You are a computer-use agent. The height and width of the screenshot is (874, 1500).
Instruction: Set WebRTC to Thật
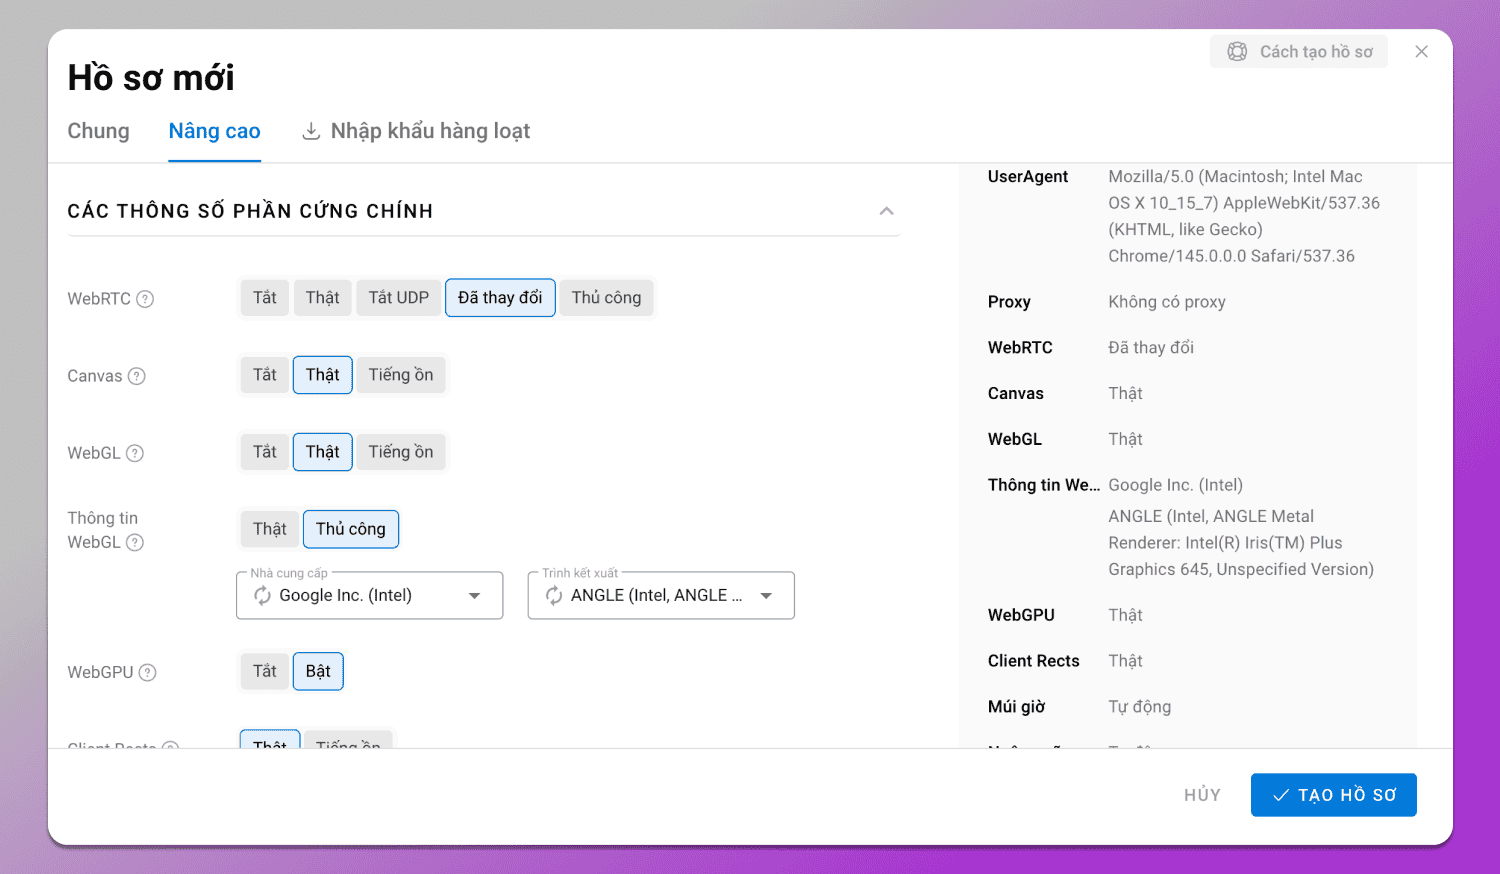pyautogui.click(x=322, y=298)
